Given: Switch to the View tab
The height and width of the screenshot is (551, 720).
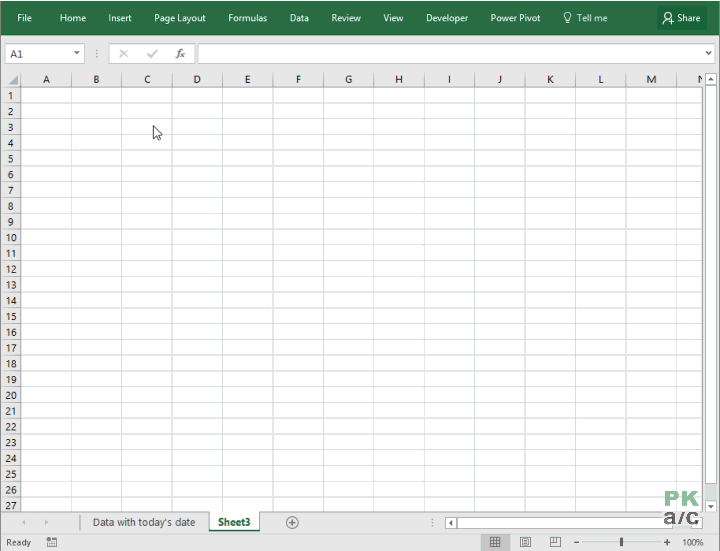Looking at the screenshot, I should 393,18.
